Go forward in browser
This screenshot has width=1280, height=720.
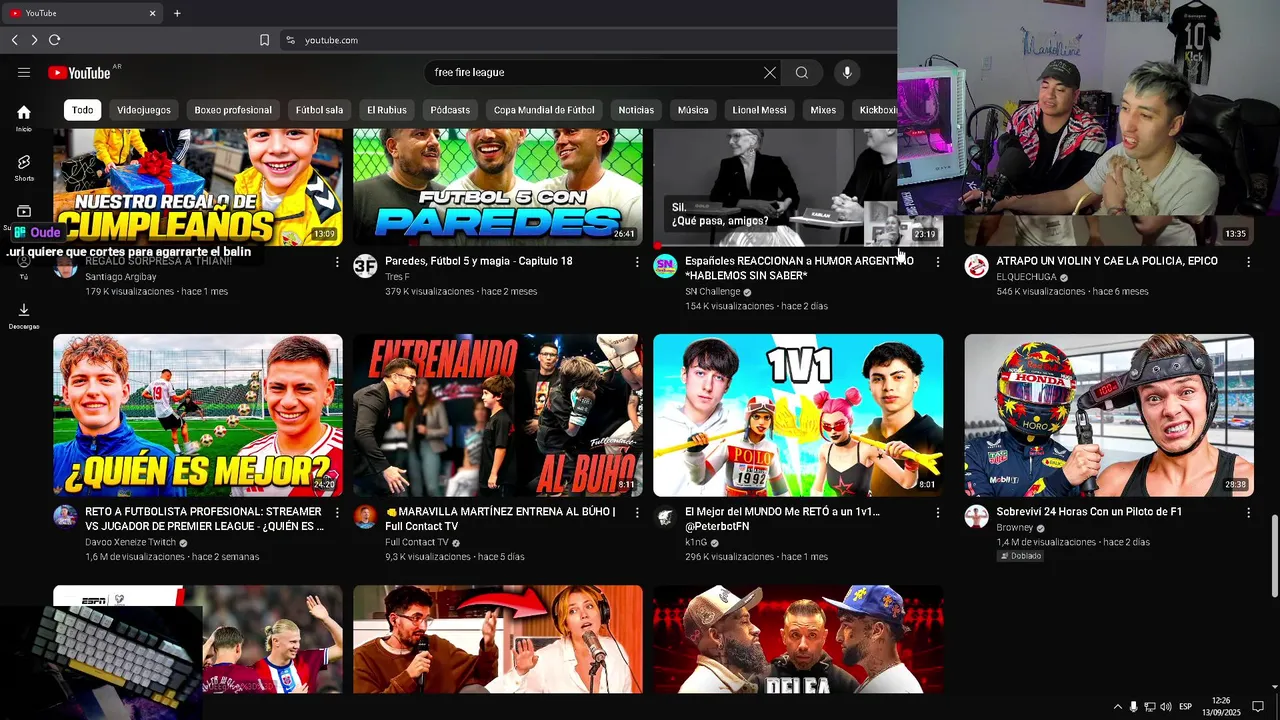pos(34,40)
